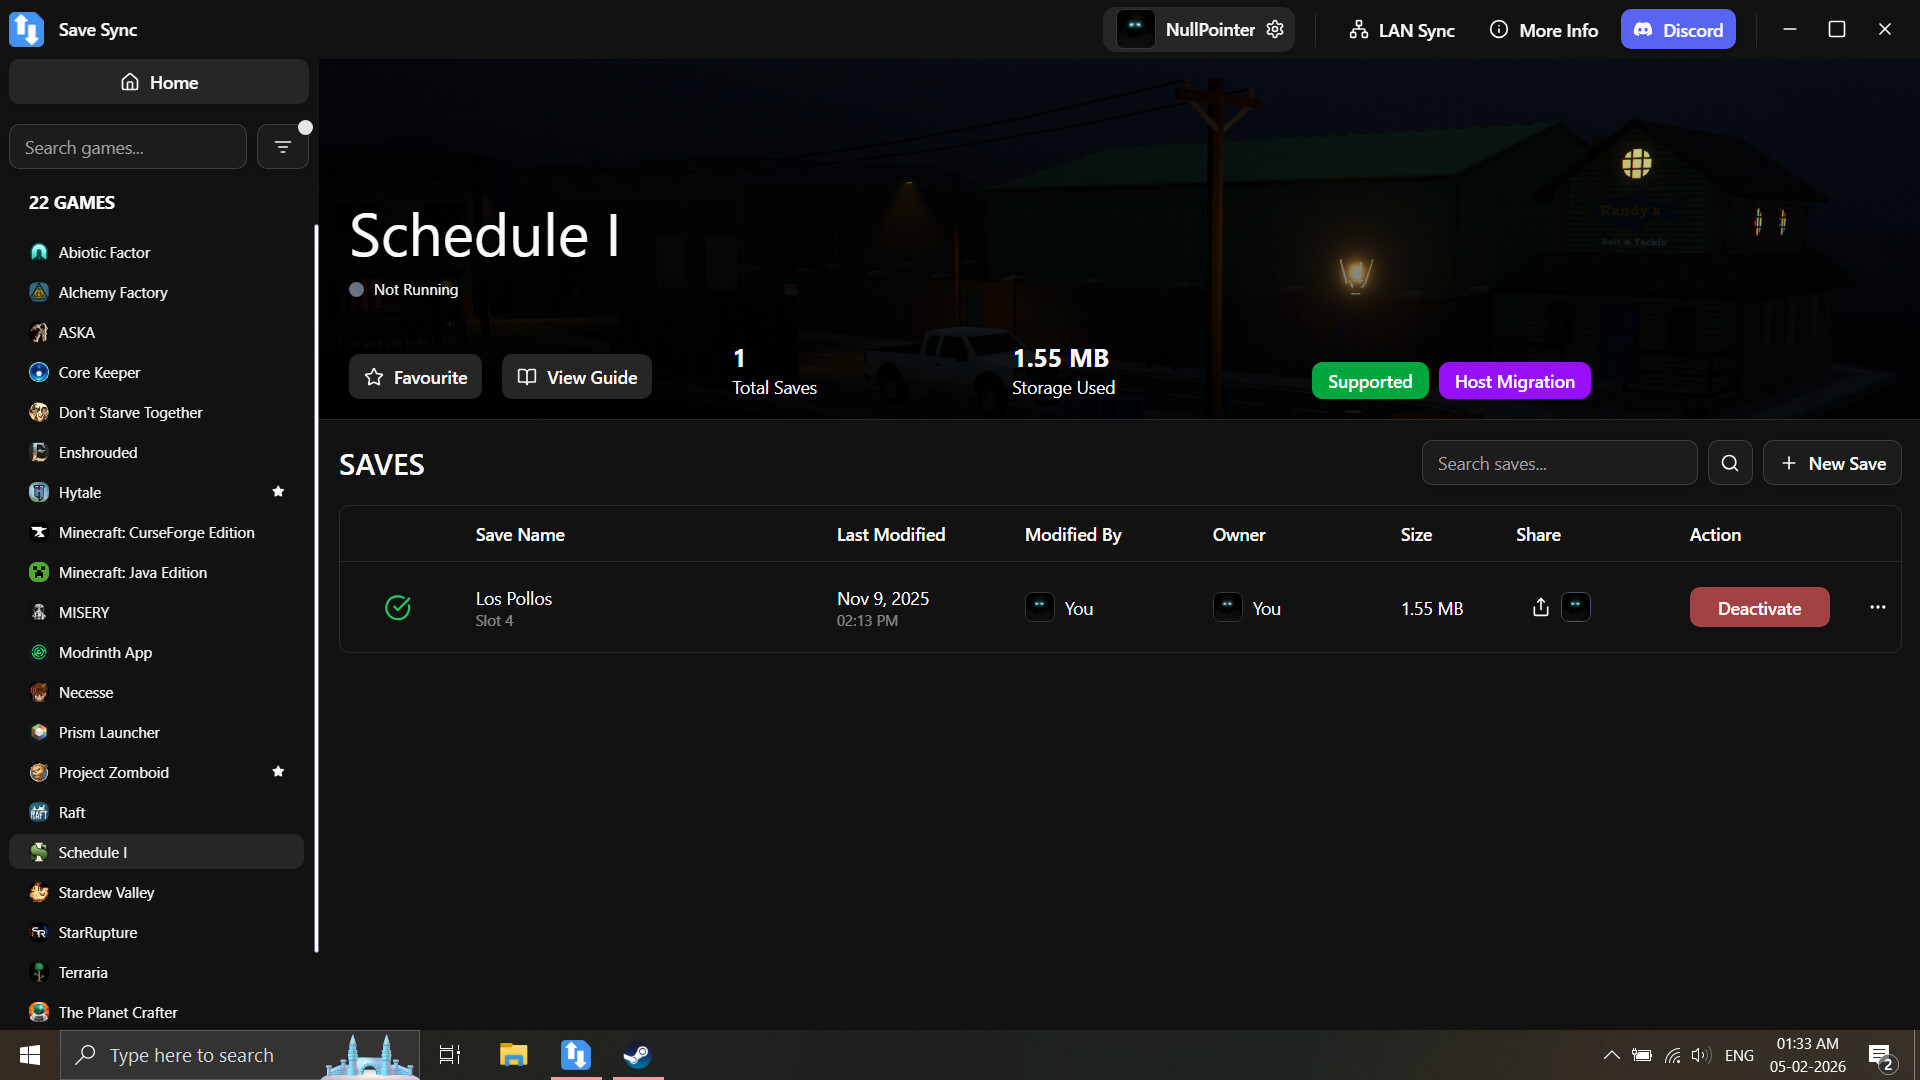Open the game filter options
The height and width of the screenshot is (1080, 1920).
pyautogui.click(x=283, y=145)
